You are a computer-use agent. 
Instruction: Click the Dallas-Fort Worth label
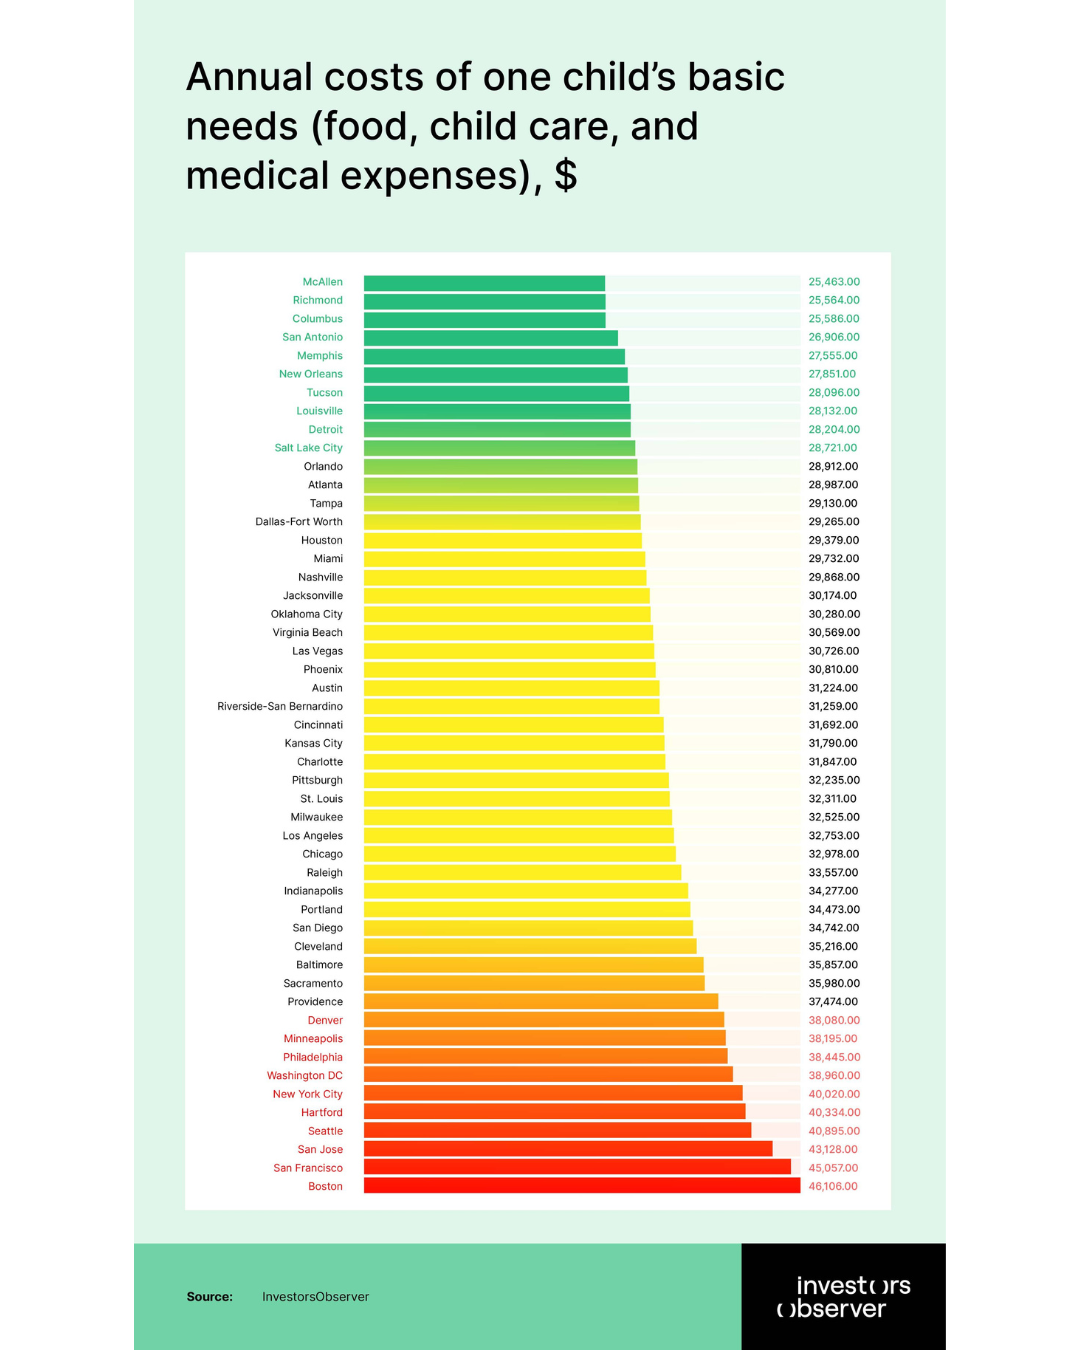(299, 522)
